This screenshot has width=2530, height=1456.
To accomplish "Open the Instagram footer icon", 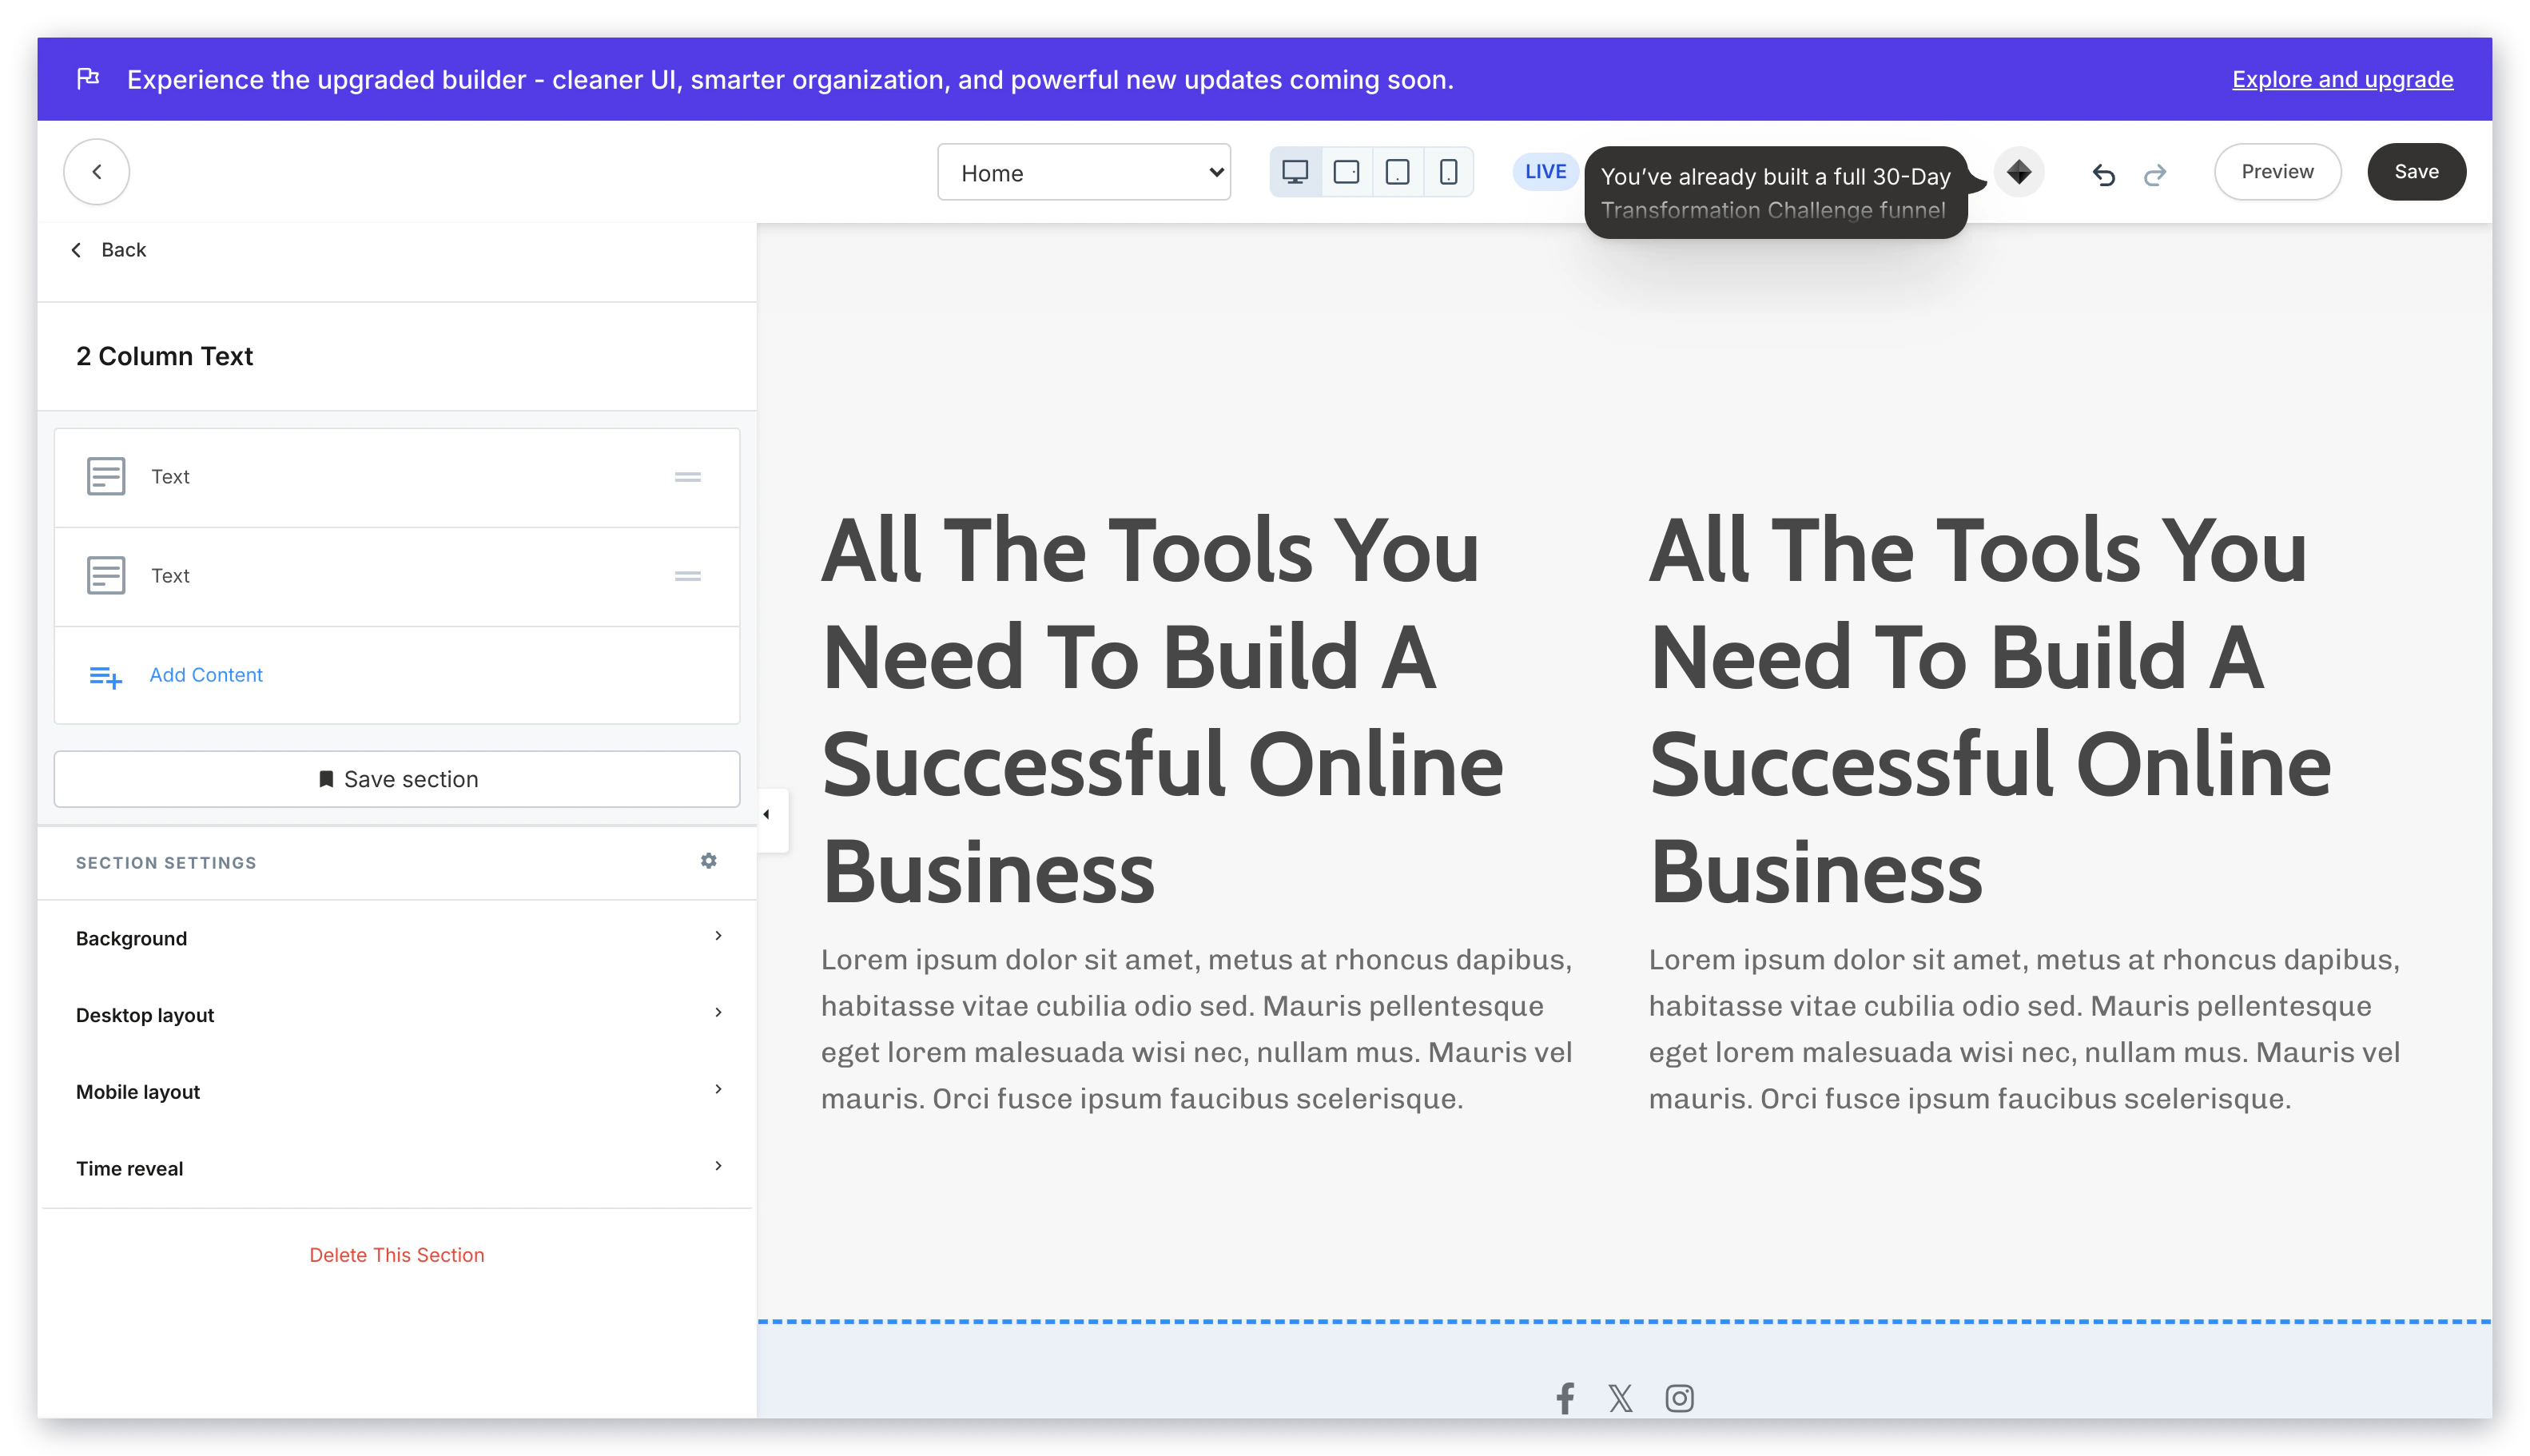I will coord(1679,1398).
